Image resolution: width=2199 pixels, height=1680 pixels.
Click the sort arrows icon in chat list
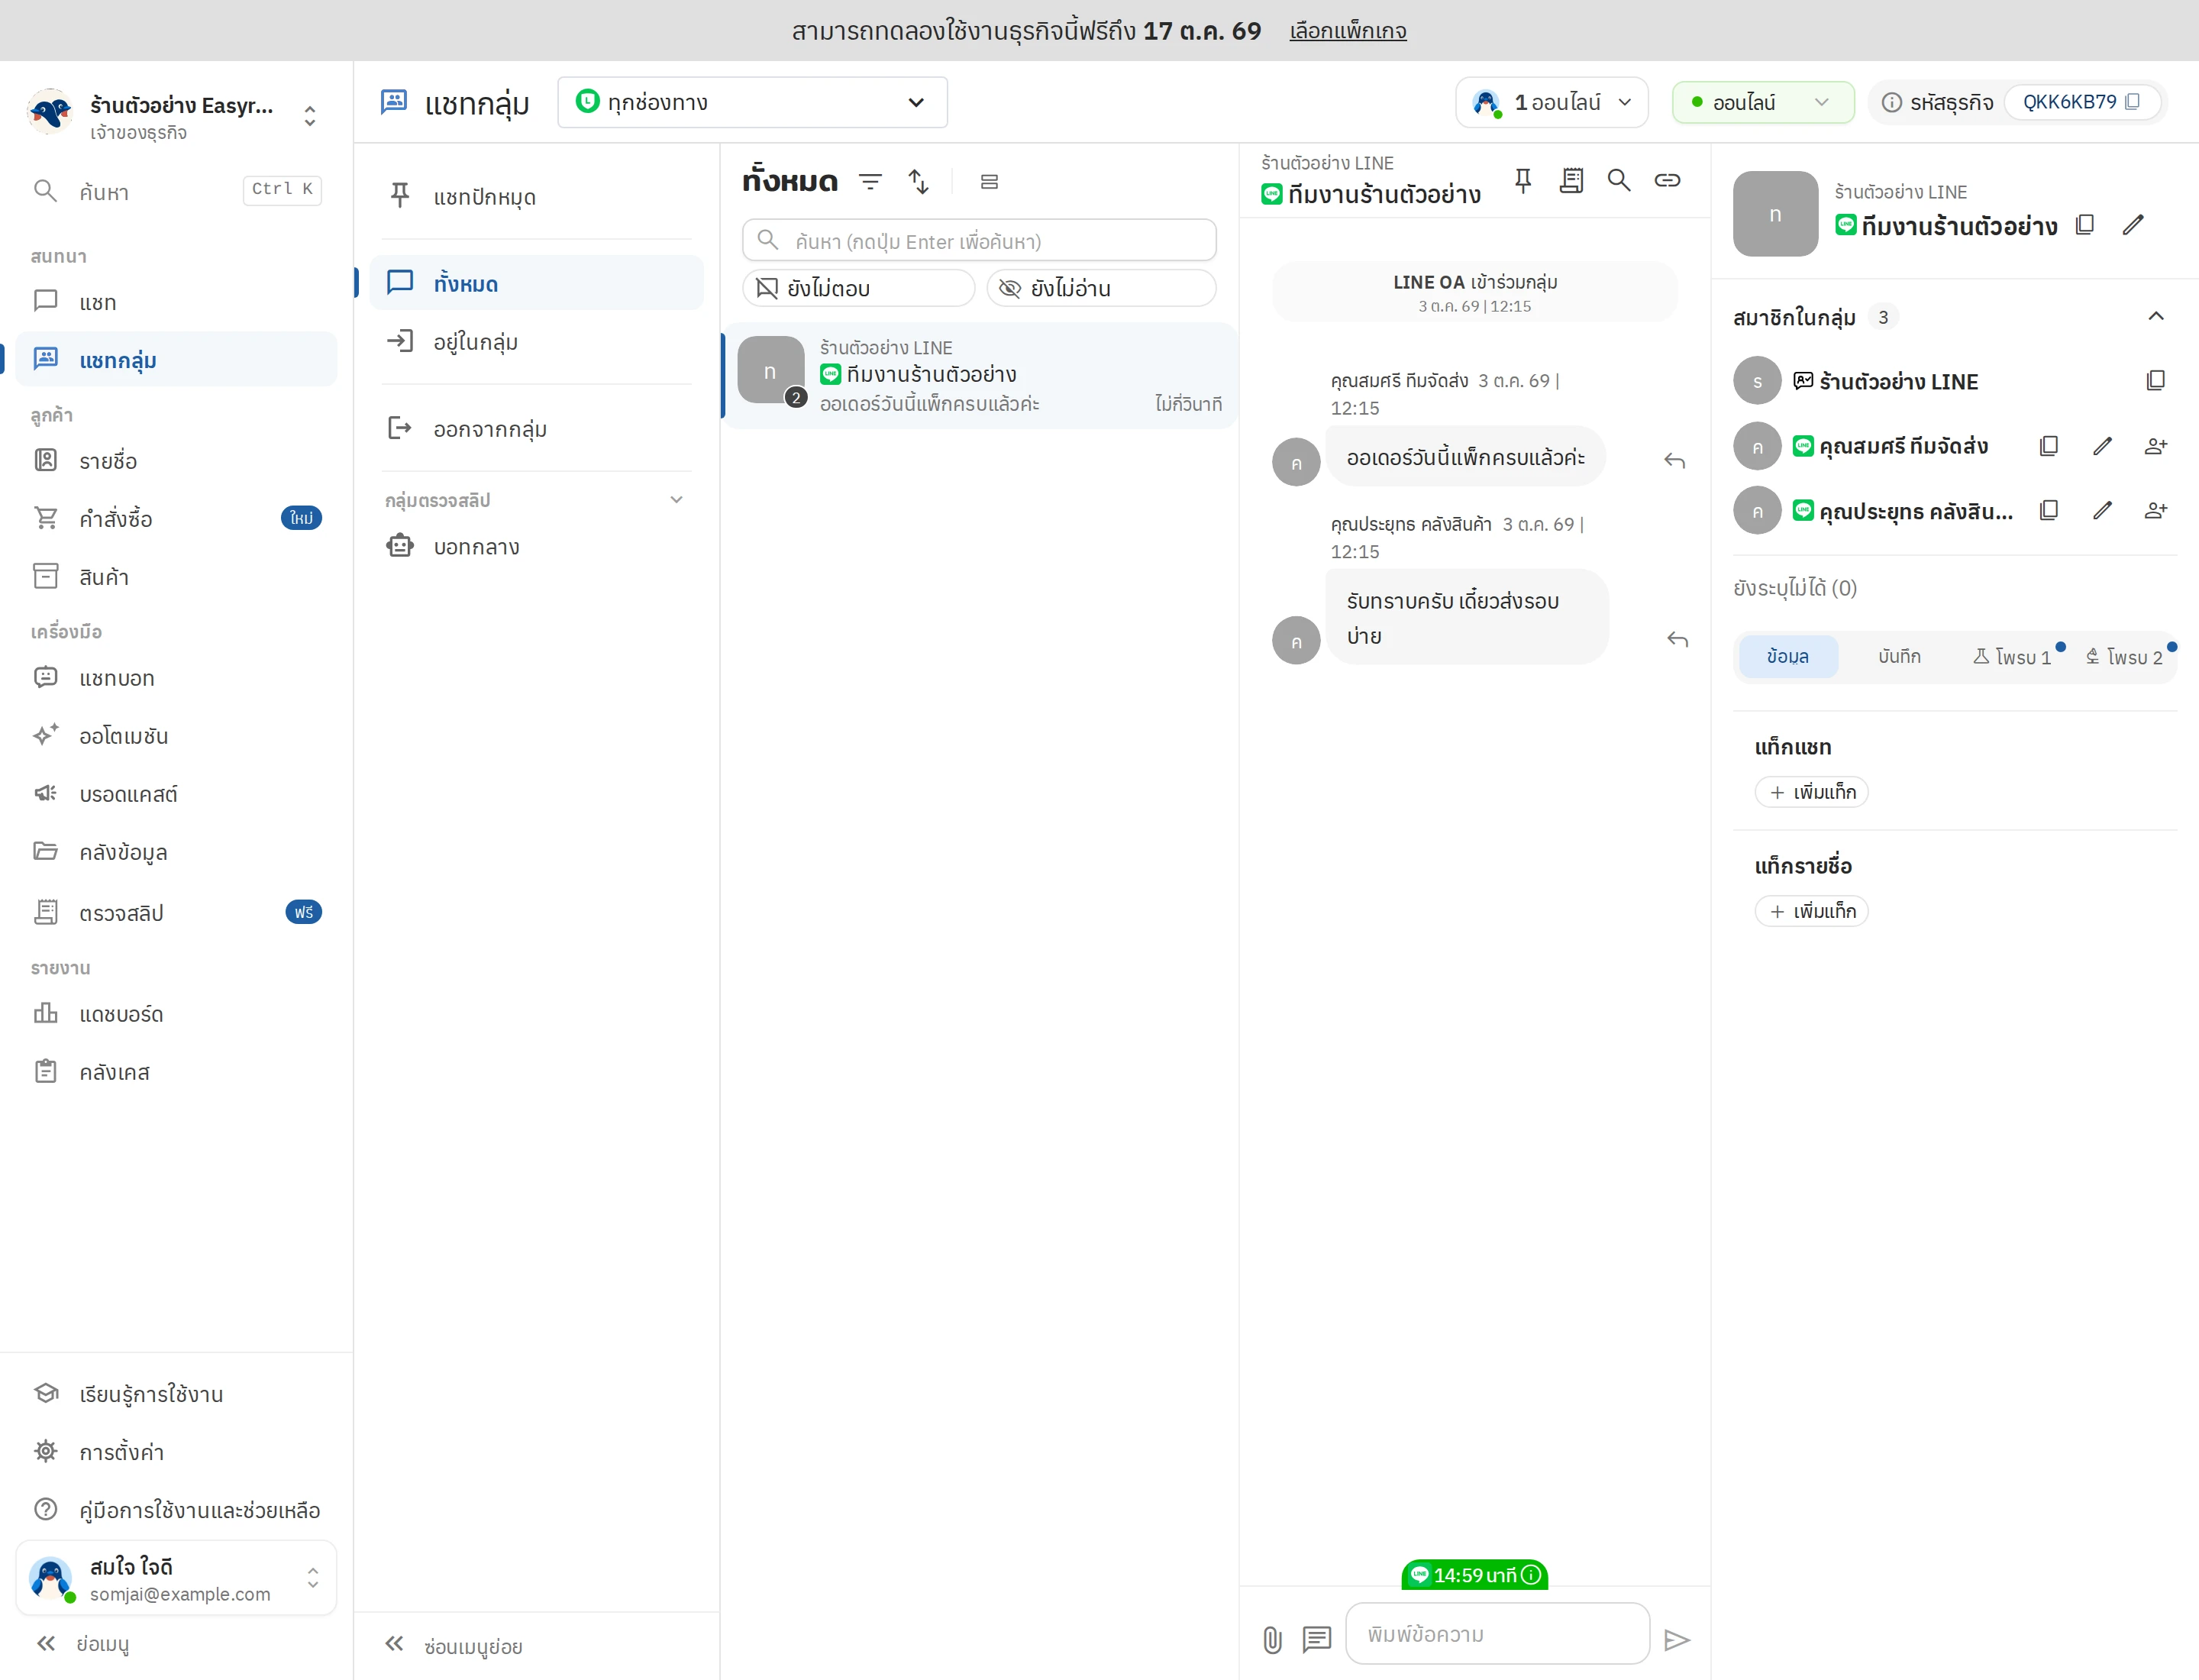[x=918, y=181]
